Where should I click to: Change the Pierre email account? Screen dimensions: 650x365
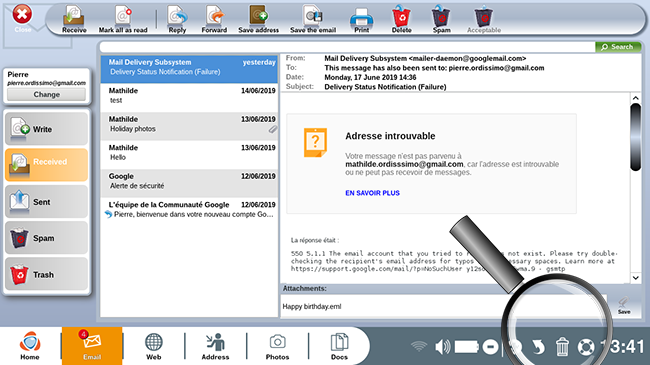46,95
